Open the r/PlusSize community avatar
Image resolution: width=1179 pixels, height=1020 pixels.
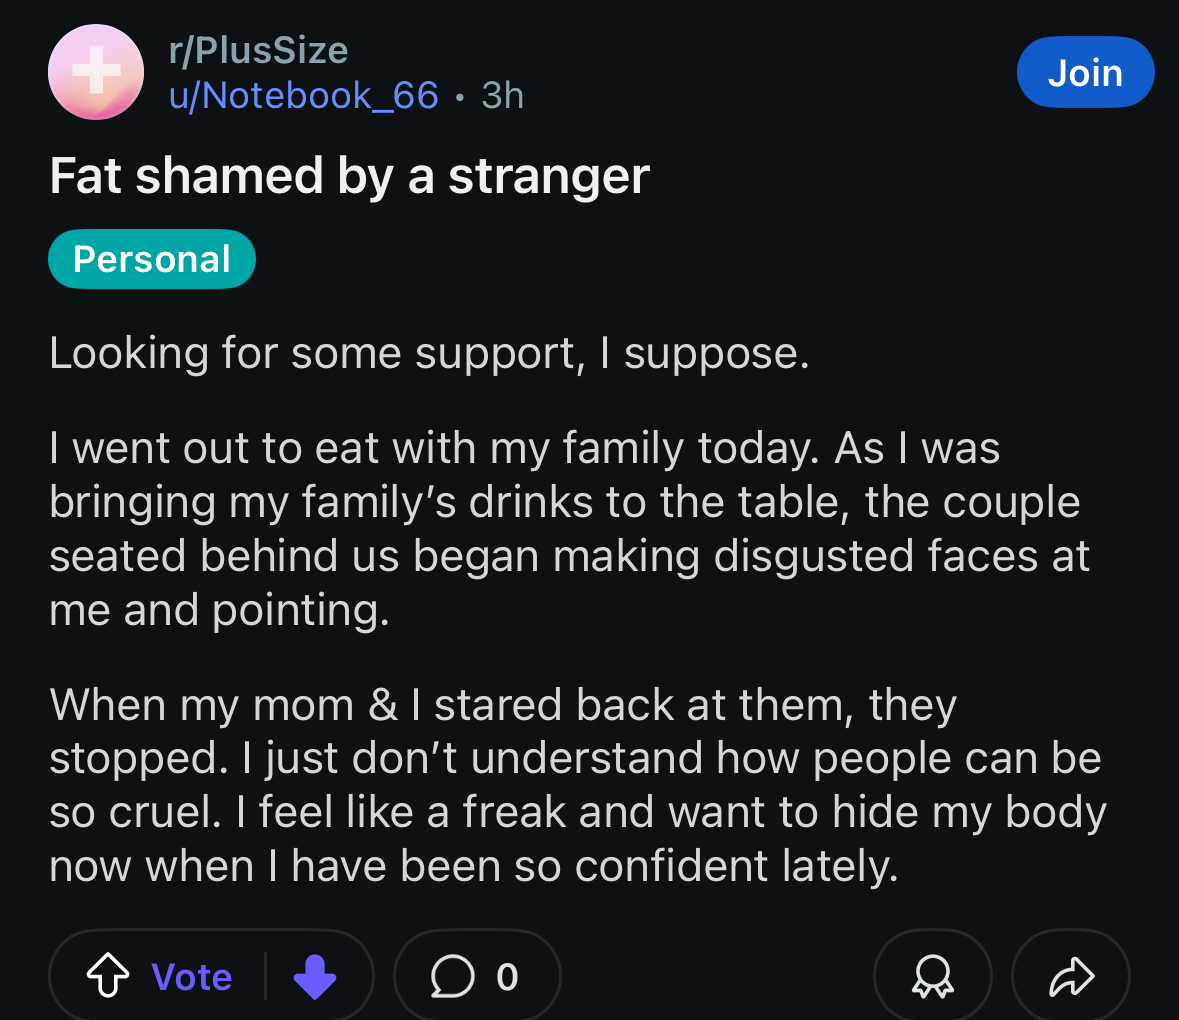[x=95, y=72]
